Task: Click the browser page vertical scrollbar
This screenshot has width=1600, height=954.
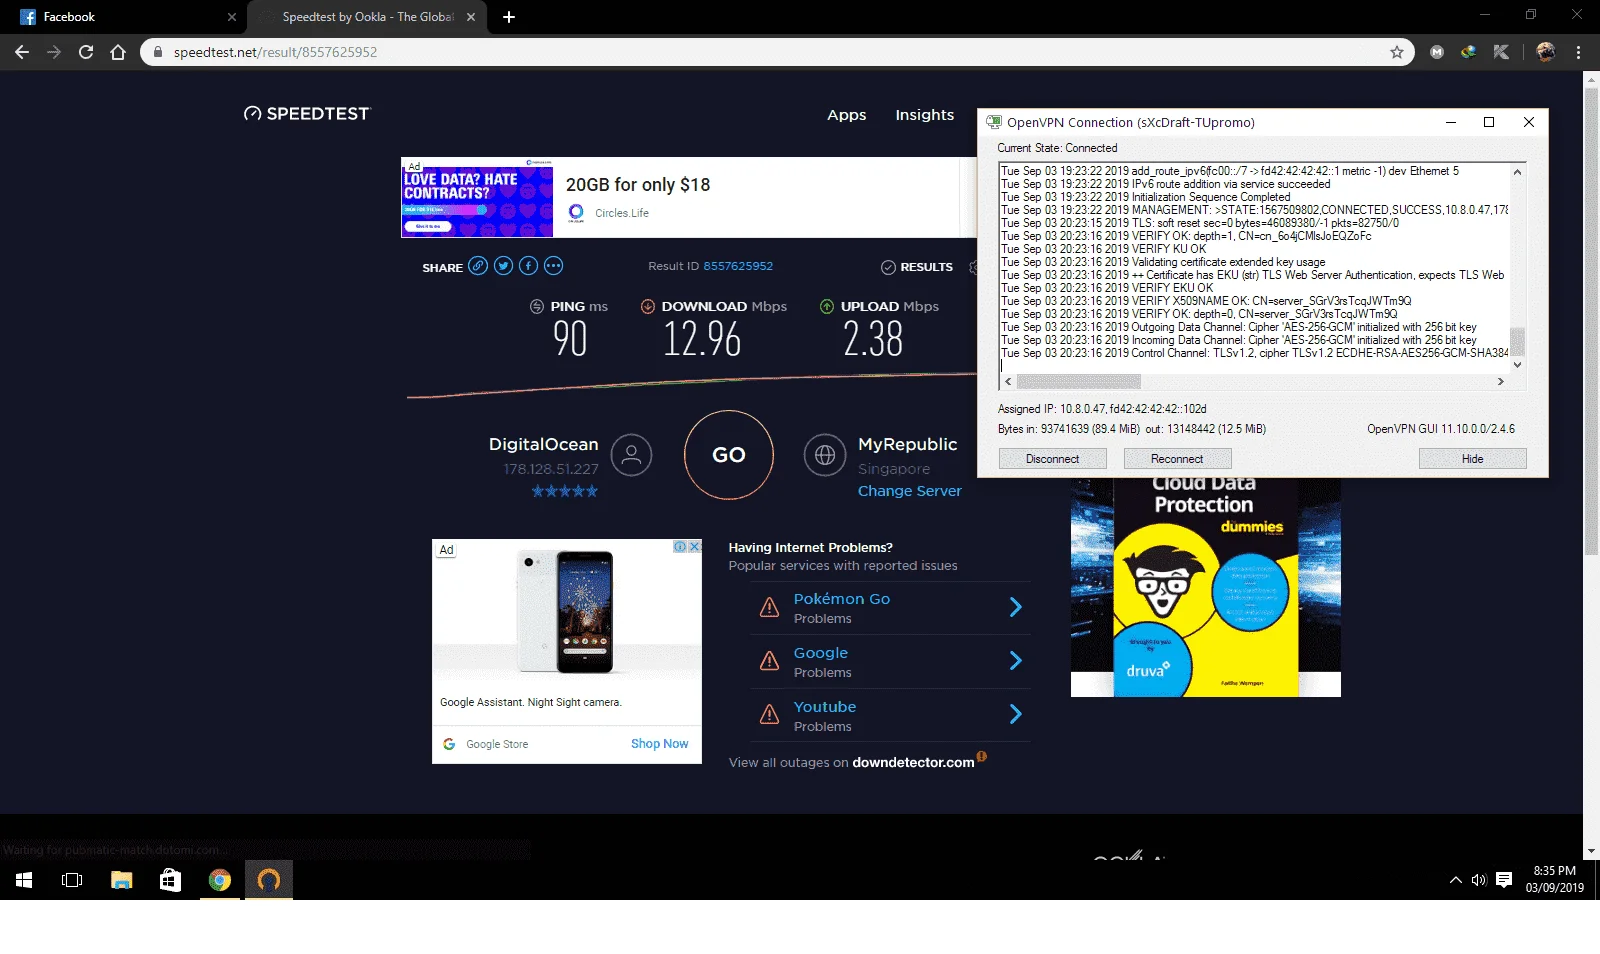Action: (1591, 320)
